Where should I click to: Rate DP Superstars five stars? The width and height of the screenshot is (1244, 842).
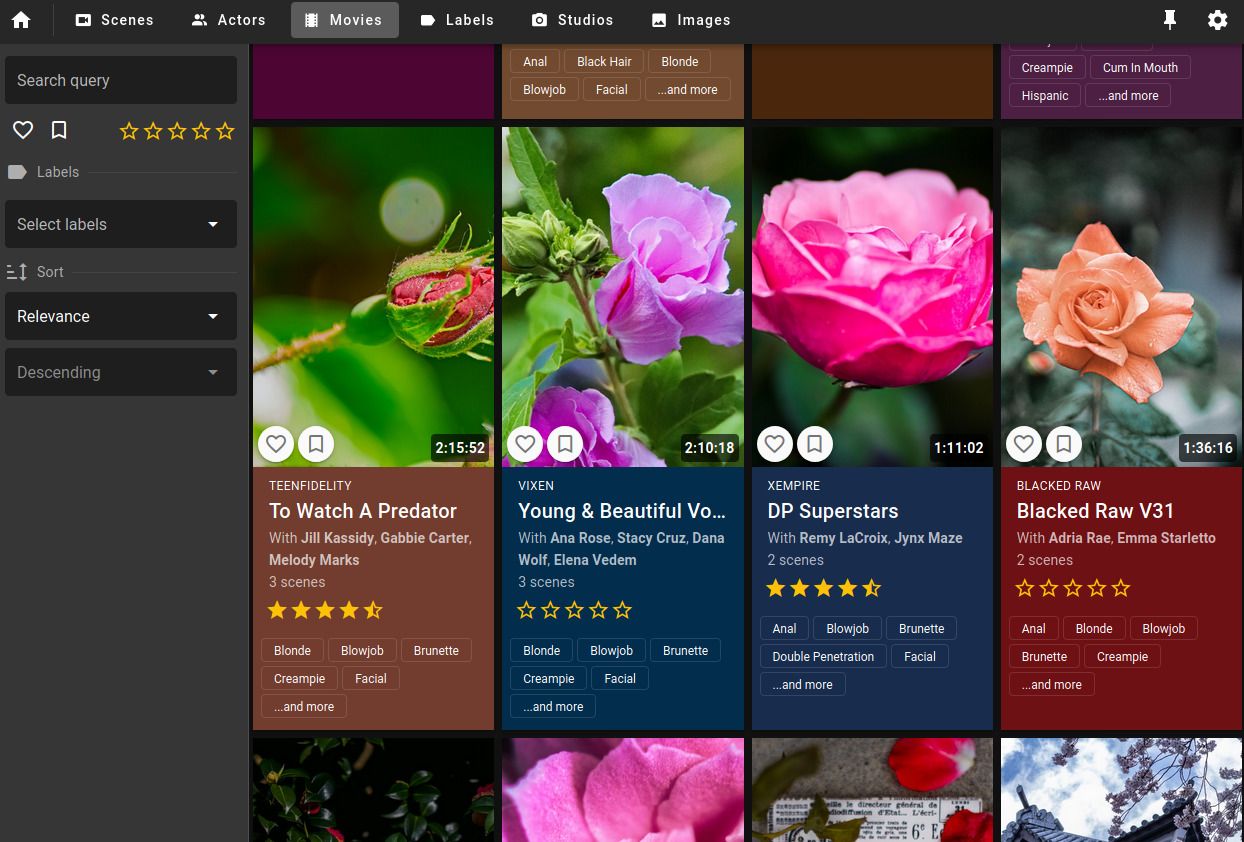click(871, 588)
